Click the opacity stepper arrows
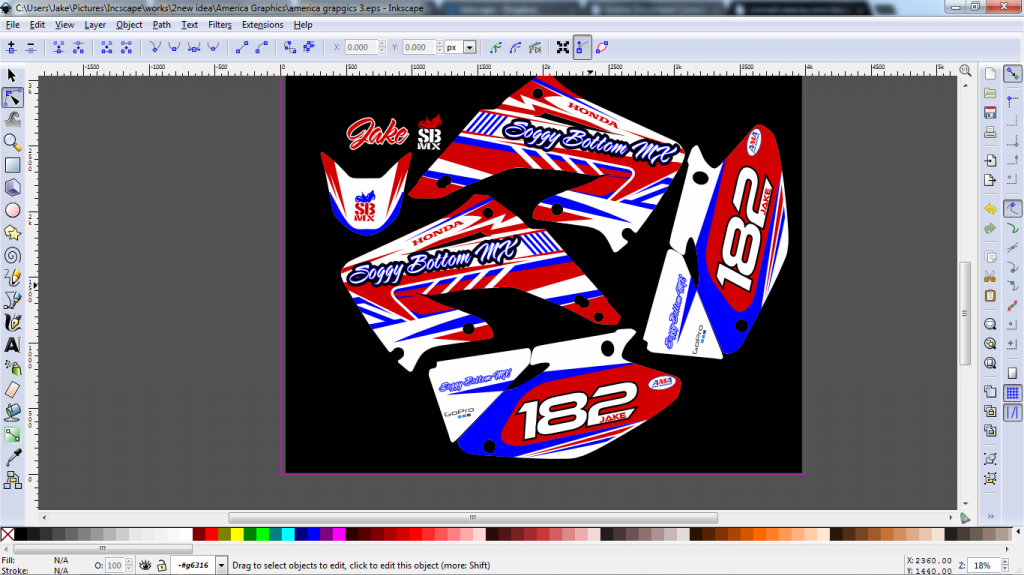 point(129,565)
